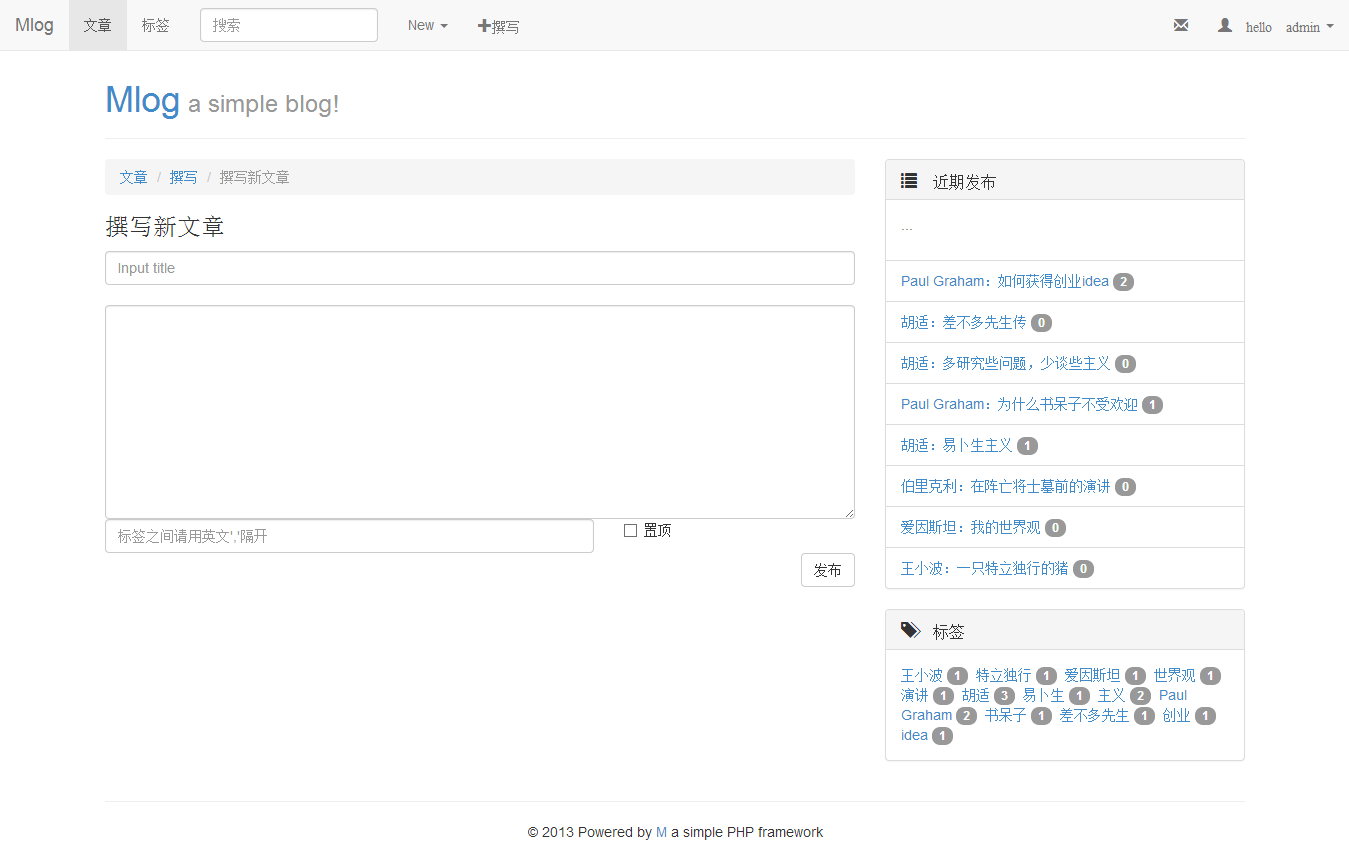Open post 王小波：一只特立独行的猪
Viewport: 1349px width, 852px height.
(x=984, y=568)
